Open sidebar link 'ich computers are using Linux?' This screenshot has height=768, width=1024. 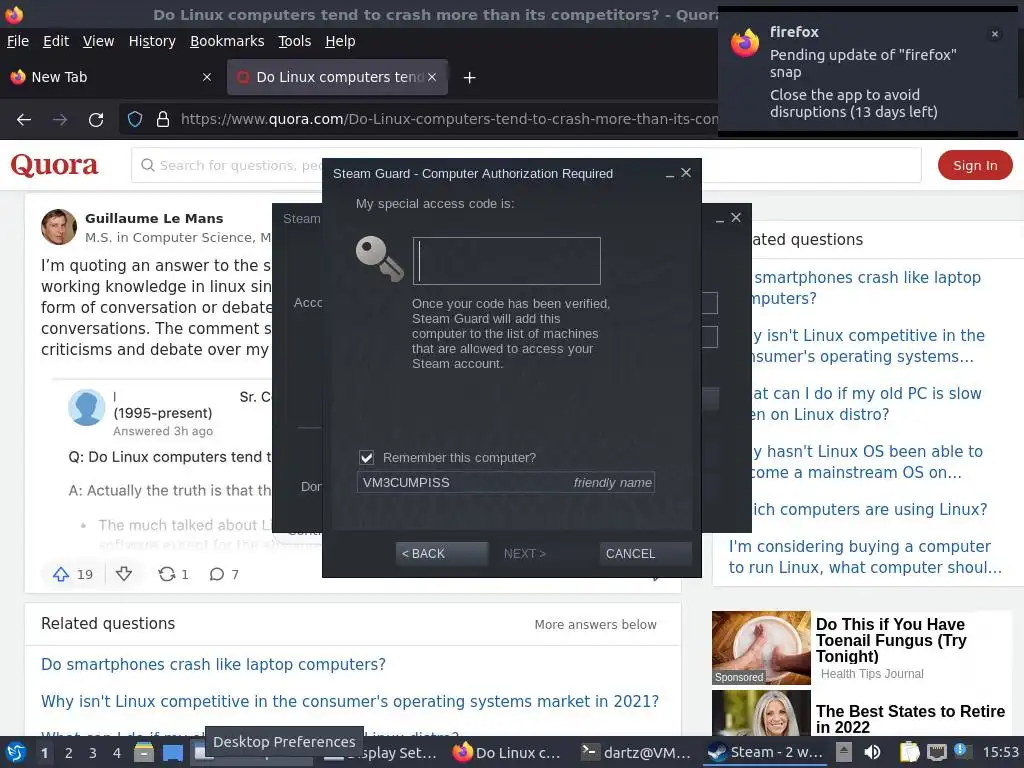(869, 509)
